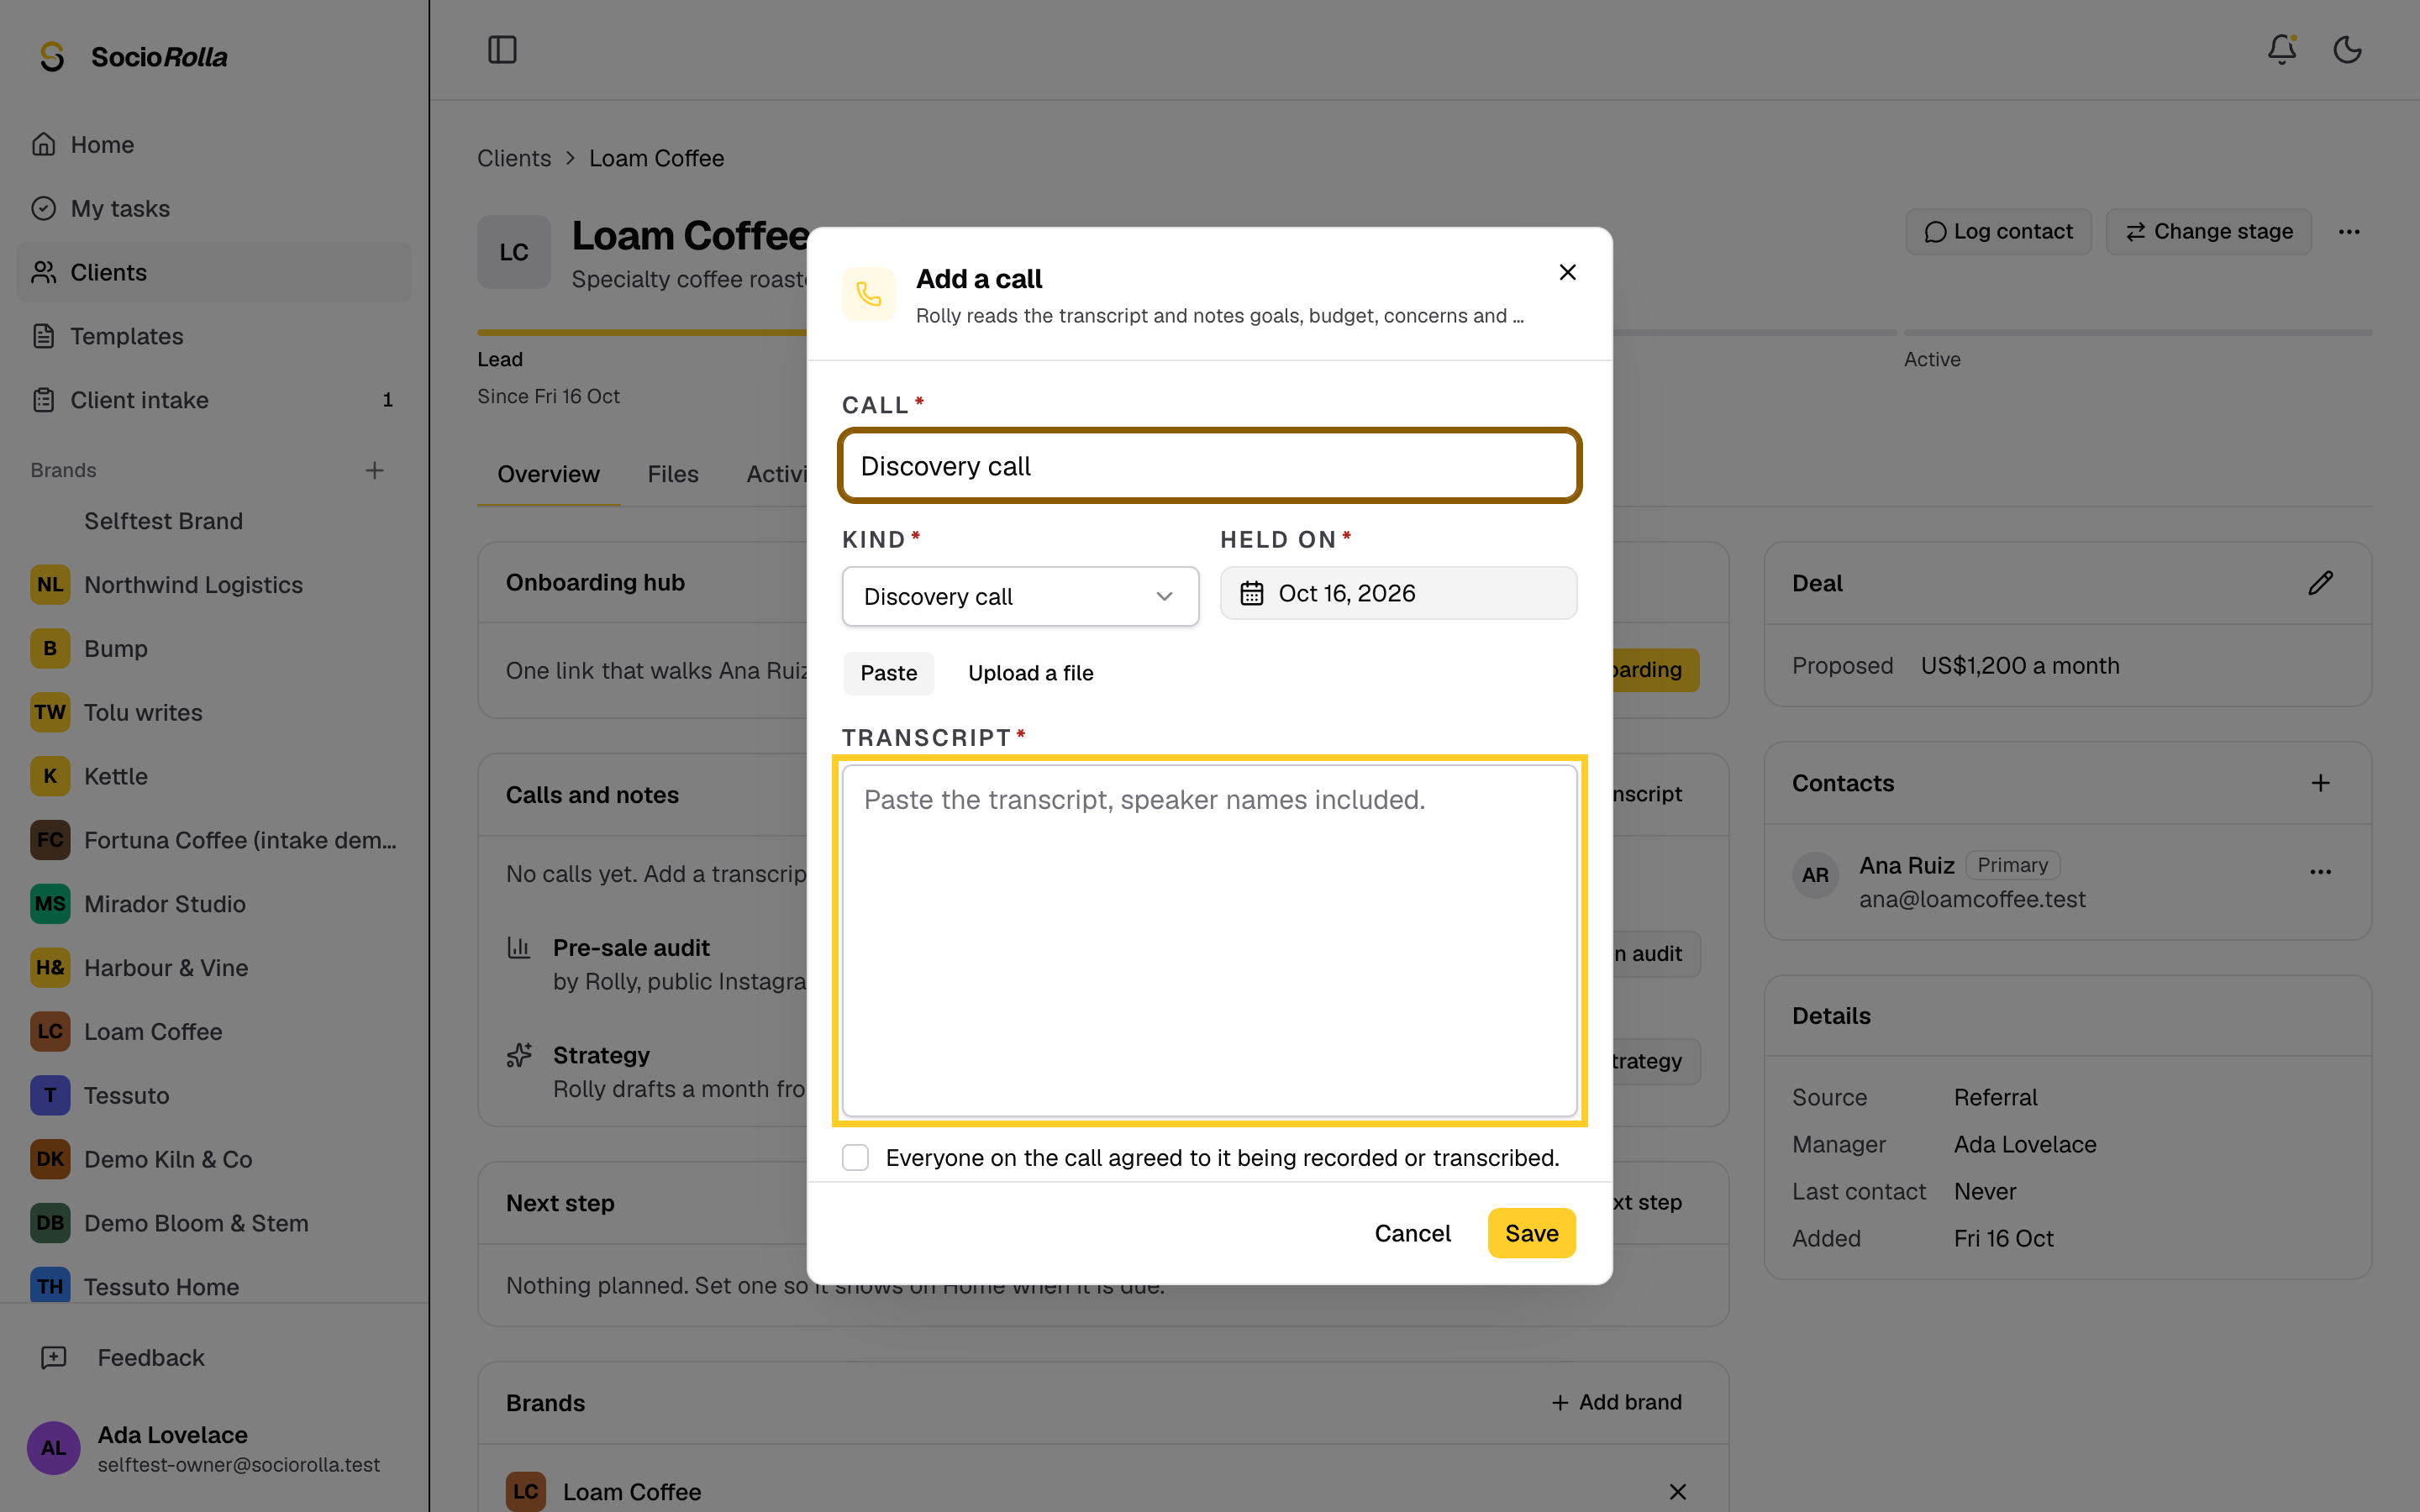Select Tessuto brand
This screenshot has height=1512, width=2420.
214,1096
